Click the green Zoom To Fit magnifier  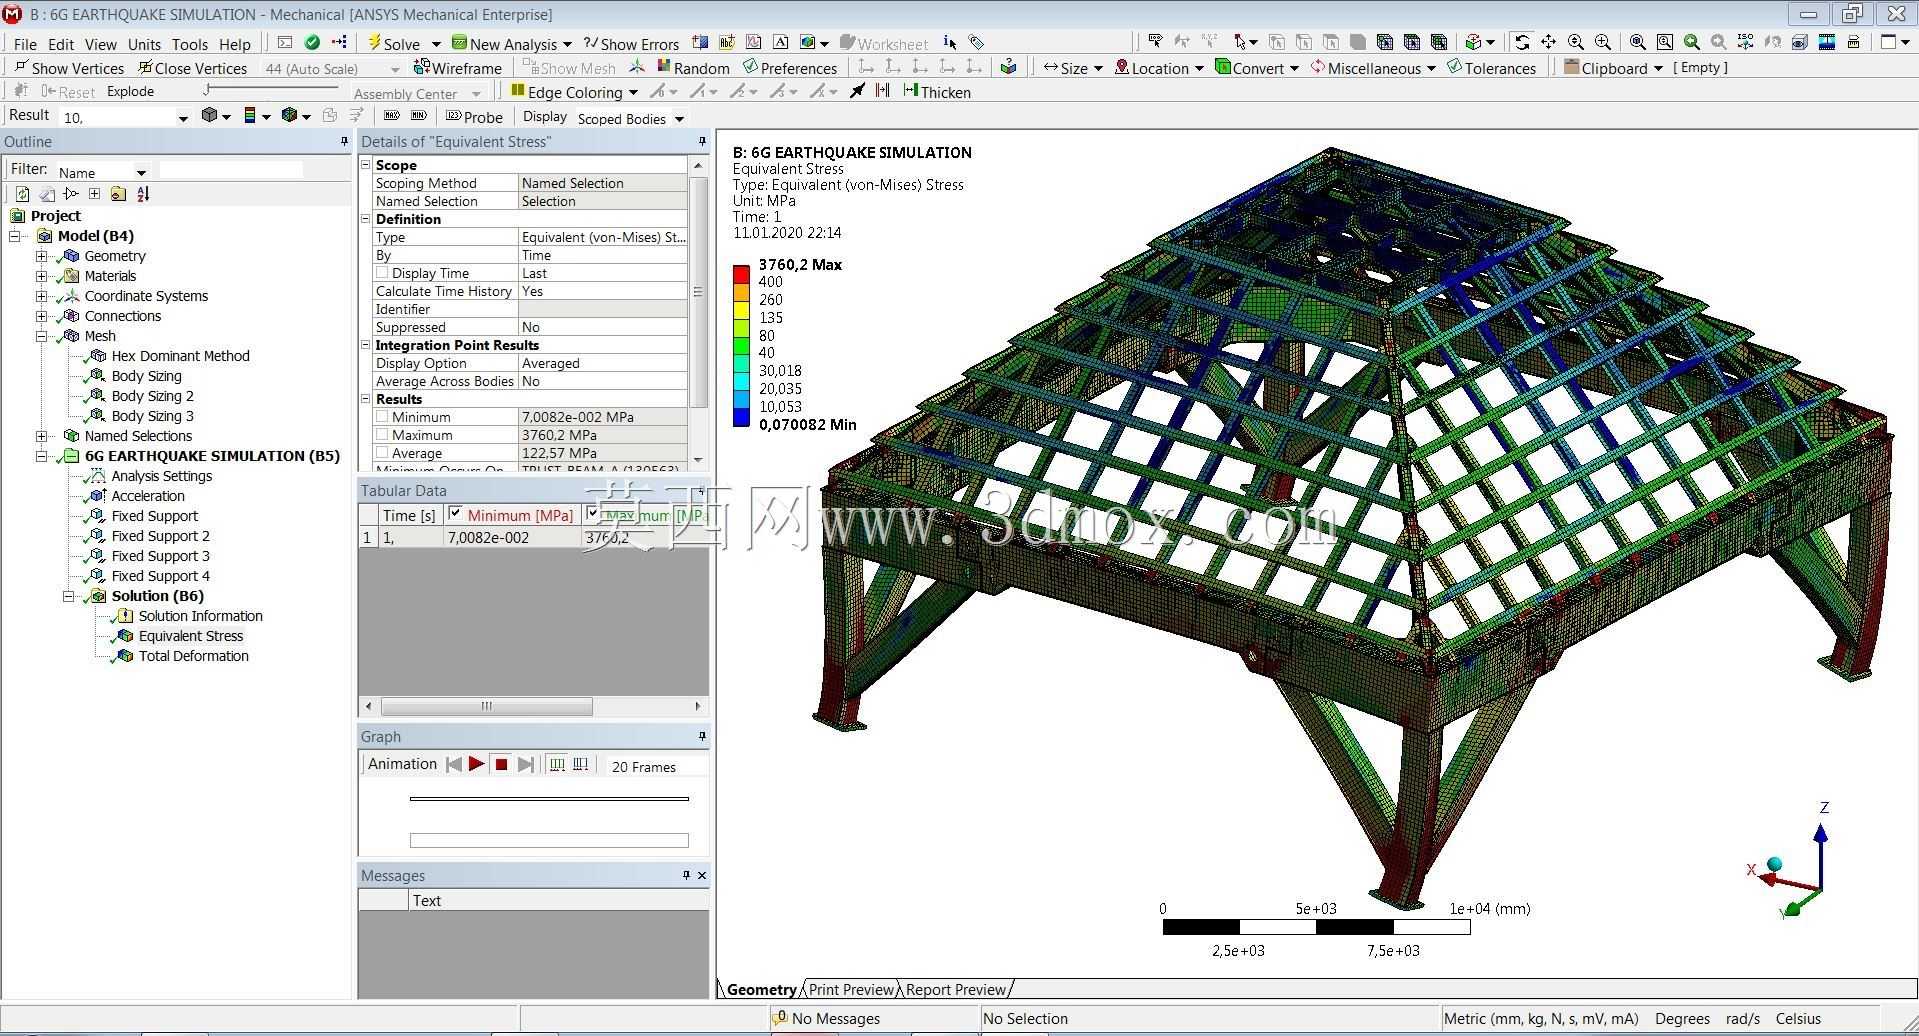pyautogui.click(x=1691, y=42)
